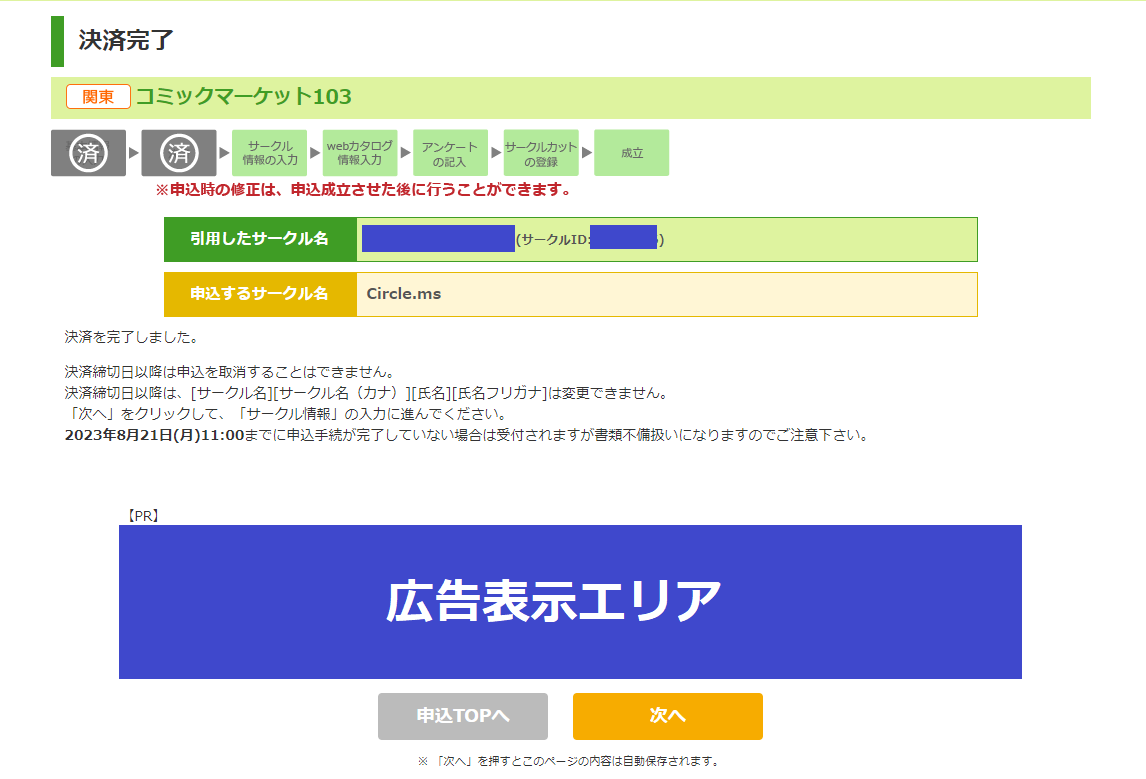The image size is (1146, 779).
Task: Select the webカタログ情報入力 step
Action: pos(360,153)
